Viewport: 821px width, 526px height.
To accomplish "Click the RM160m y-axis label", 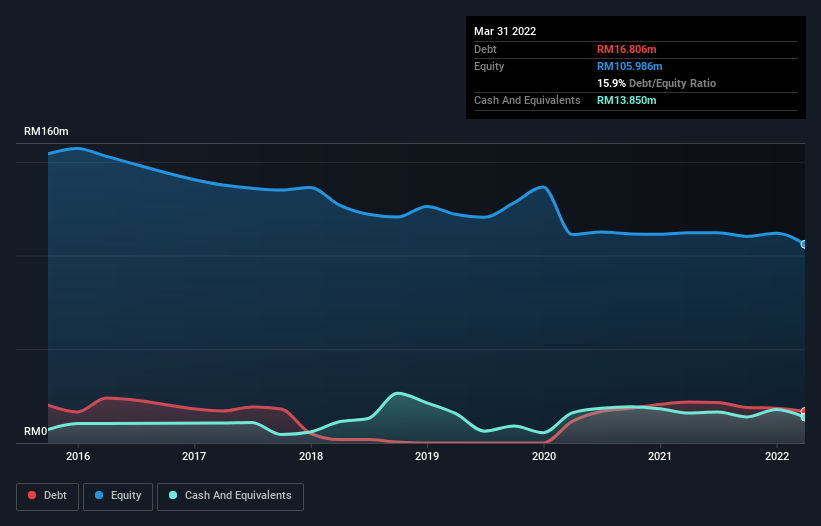I will point(46,131).
